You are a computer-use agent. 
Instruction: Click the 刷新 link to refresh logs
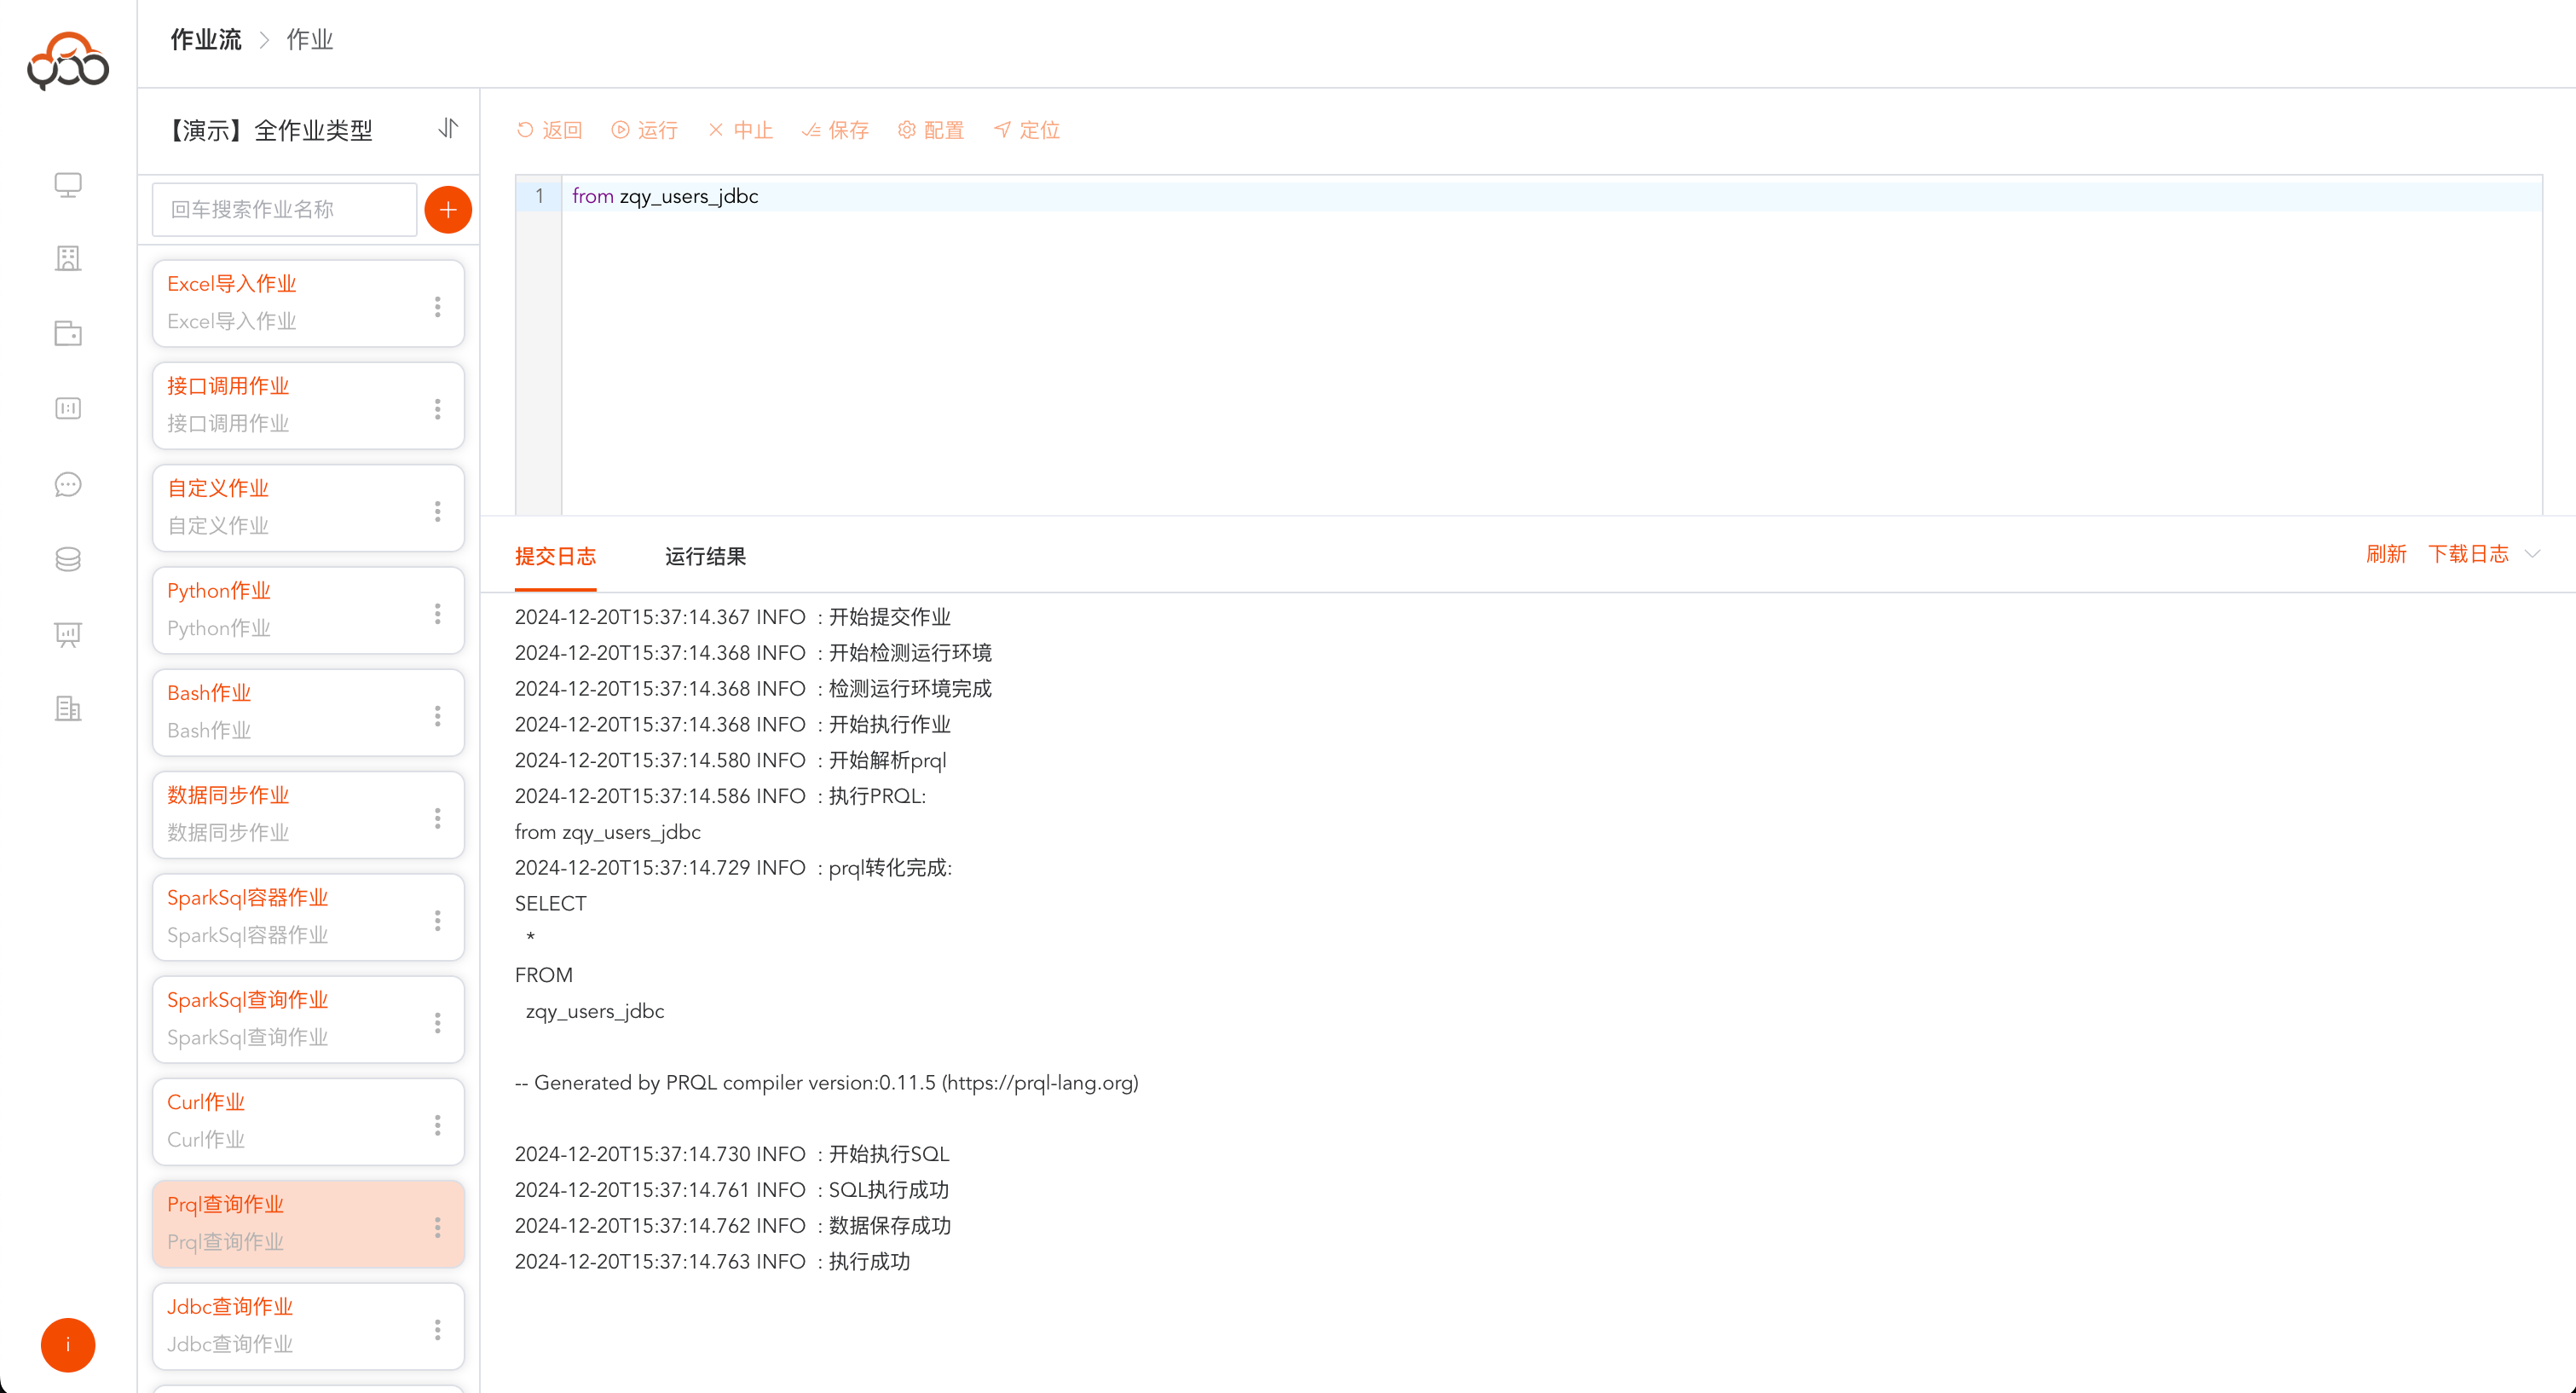click(2385, 554)
